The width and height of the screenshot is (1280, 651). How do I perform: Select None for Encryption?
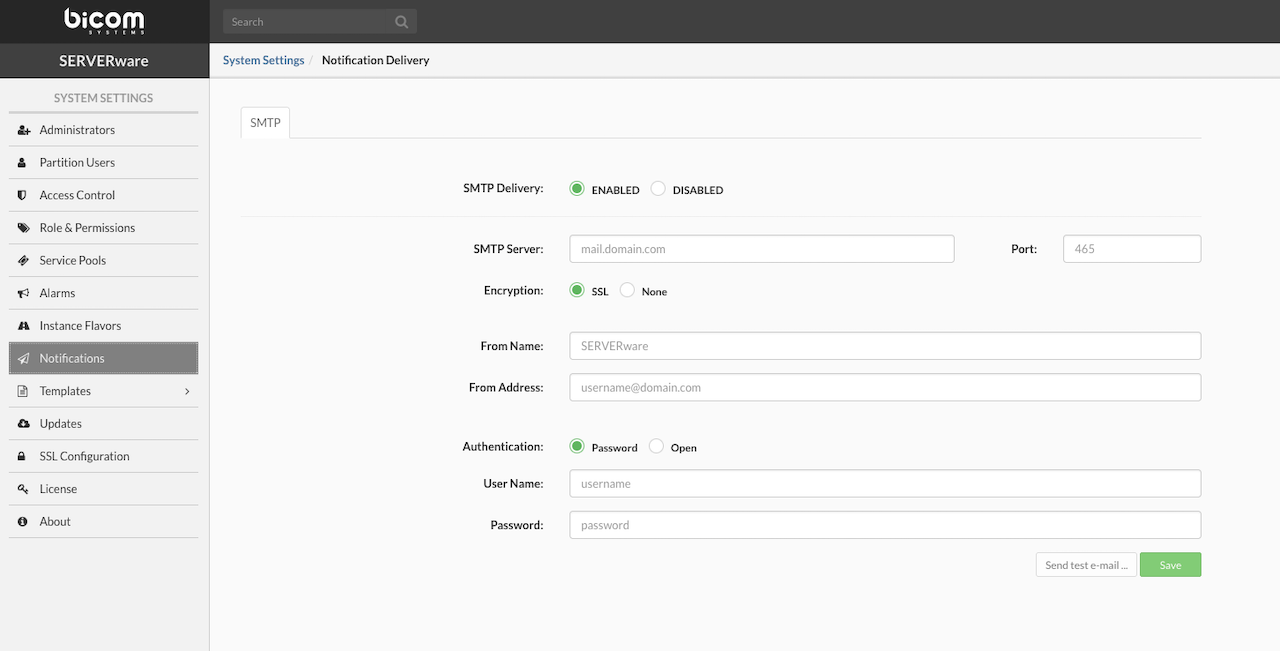(627, 291)
